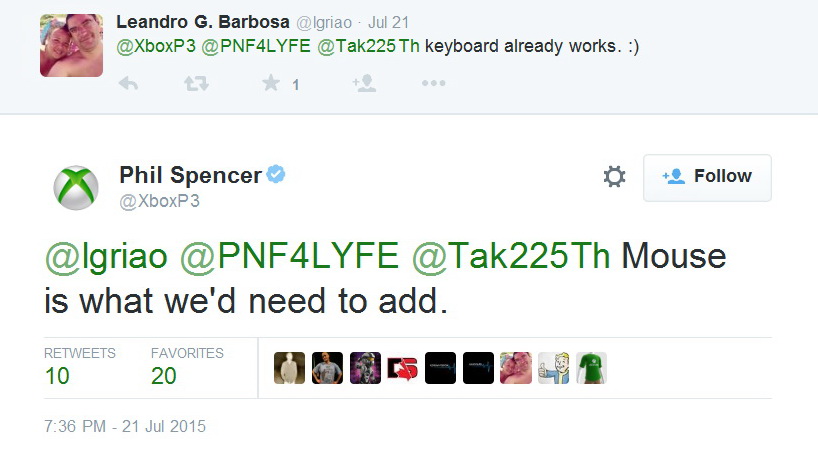Open the three-dot more menu on Leandro's tweet
The image size is (818, 450).
click(434, 83)
